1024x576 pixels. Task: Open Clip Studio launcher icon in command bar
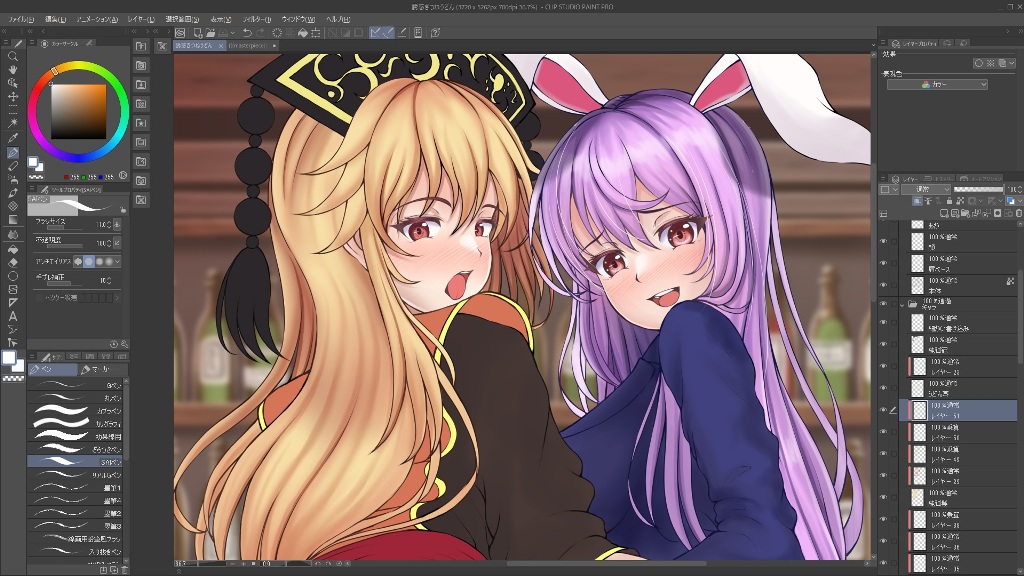[180, 33]
